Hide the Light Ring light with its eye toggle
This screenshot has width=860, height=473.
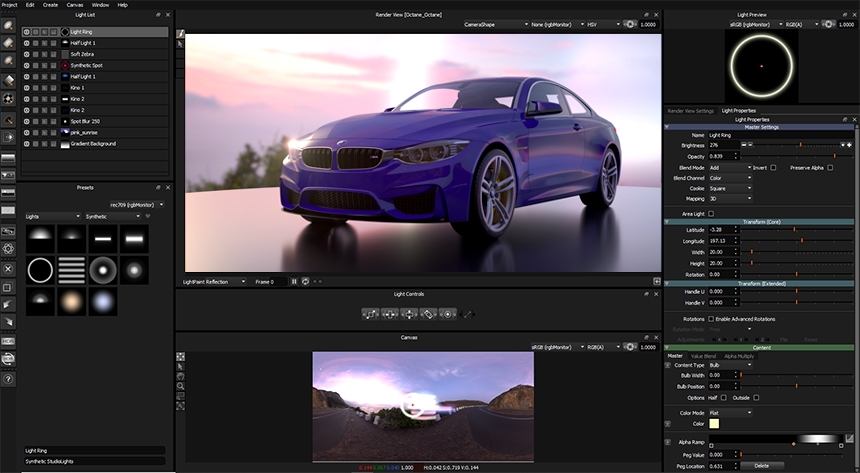pyautogui.click(x=26, y=32)
